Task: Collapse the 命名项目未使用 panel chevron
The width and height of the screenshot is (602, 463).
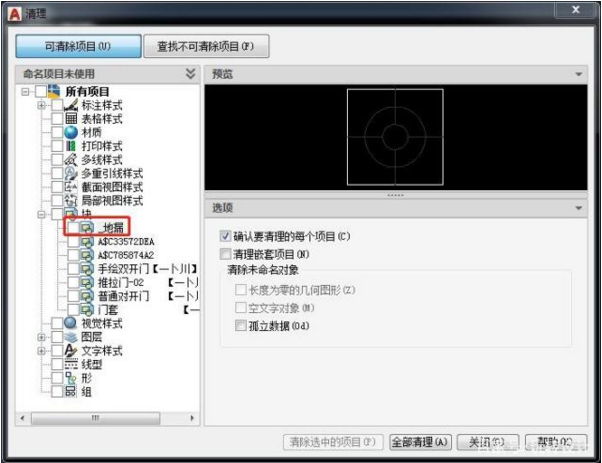Action: 190,74
